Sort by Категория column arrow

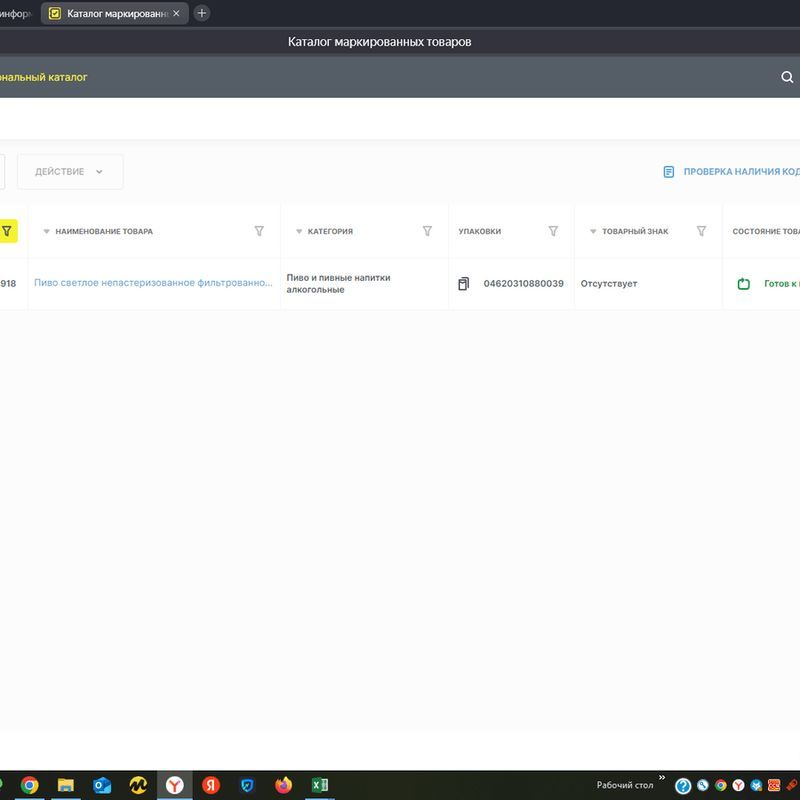299,232
